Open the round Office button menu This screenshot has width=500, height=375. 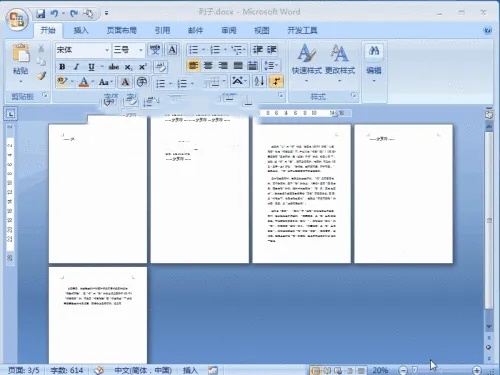pyautogui.click(x=17, y=19)
